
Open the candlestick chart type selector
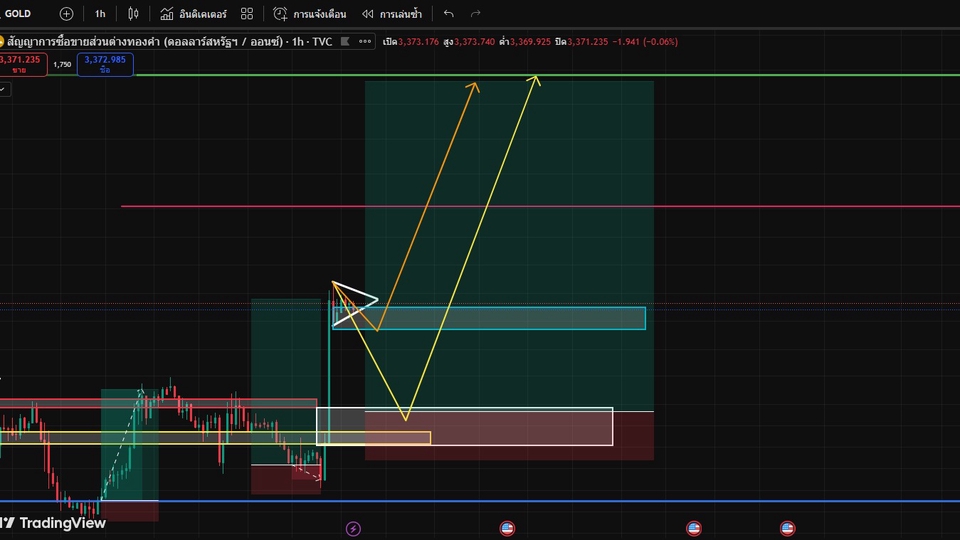click(x=134, y=14)
